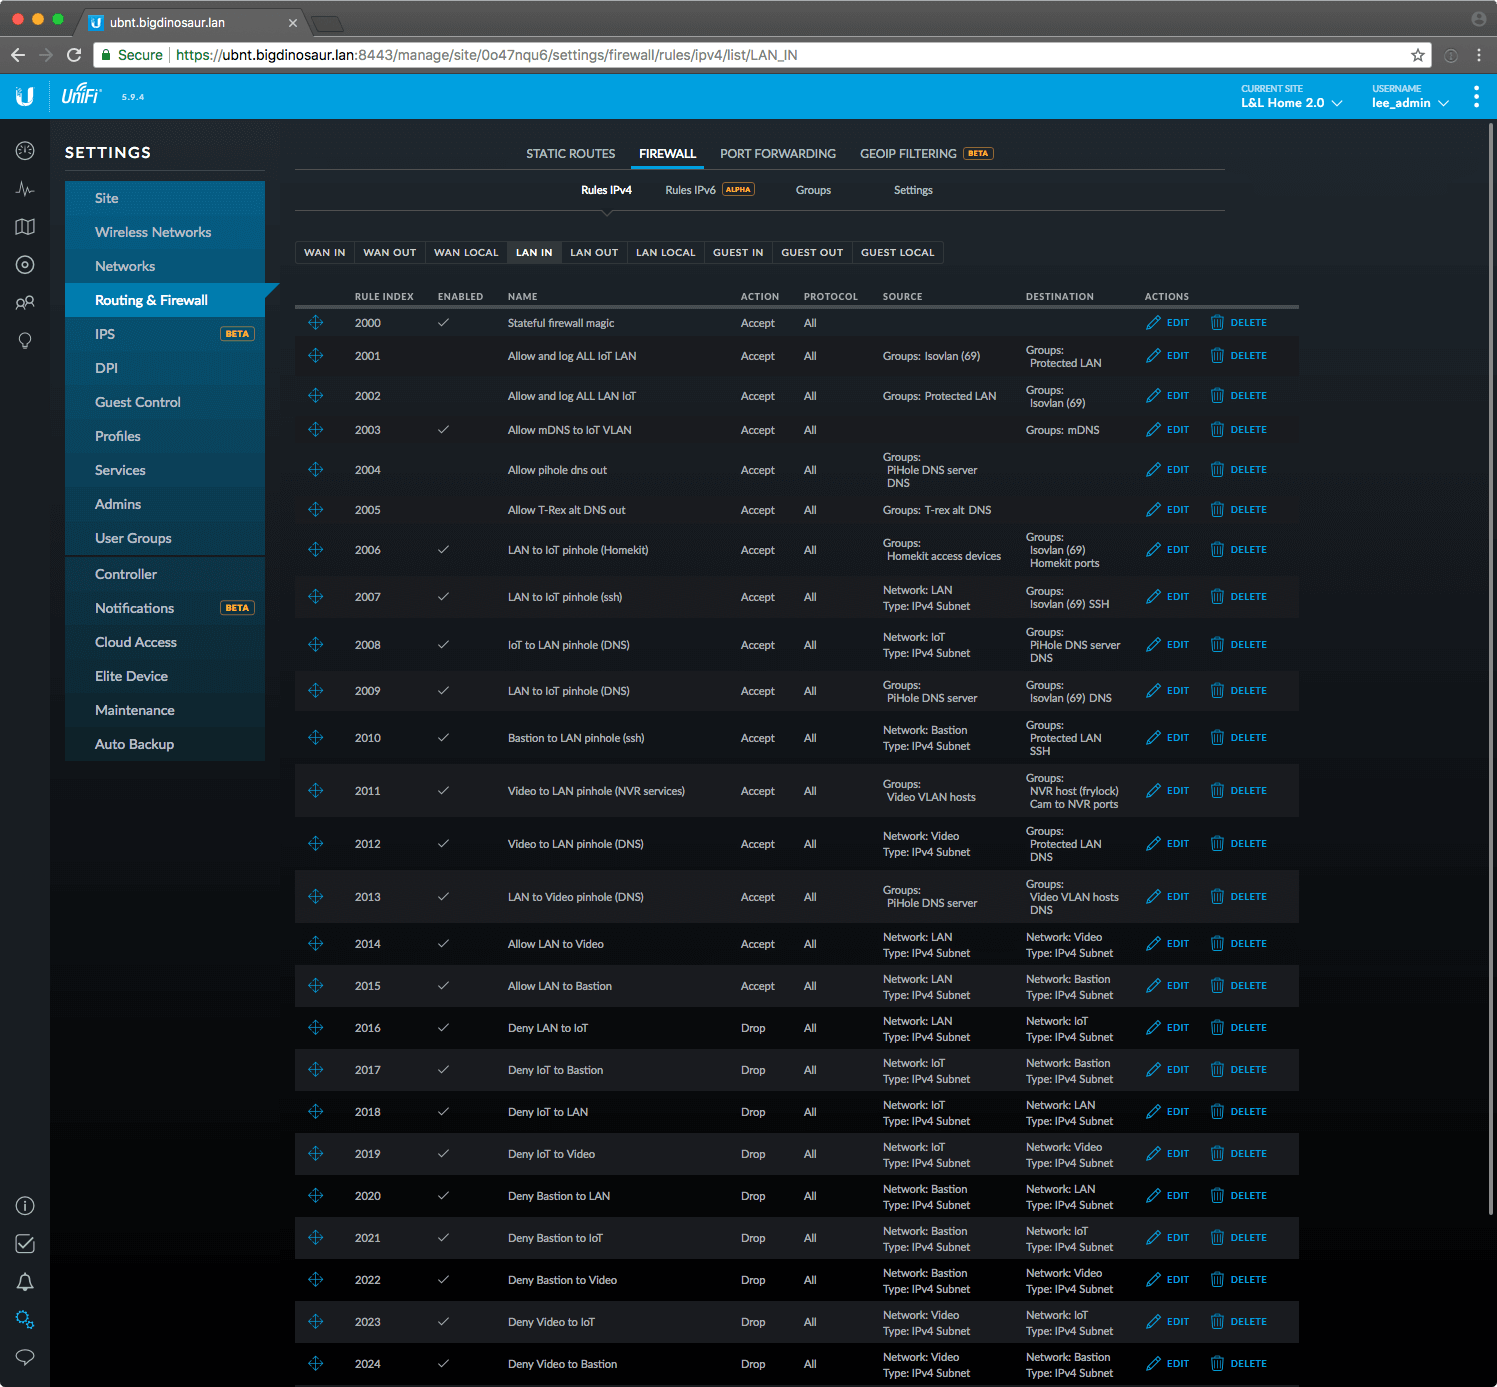Click the live chat speech bubble icon
Screen dimensions: 1497x1387
(25, 1357)
